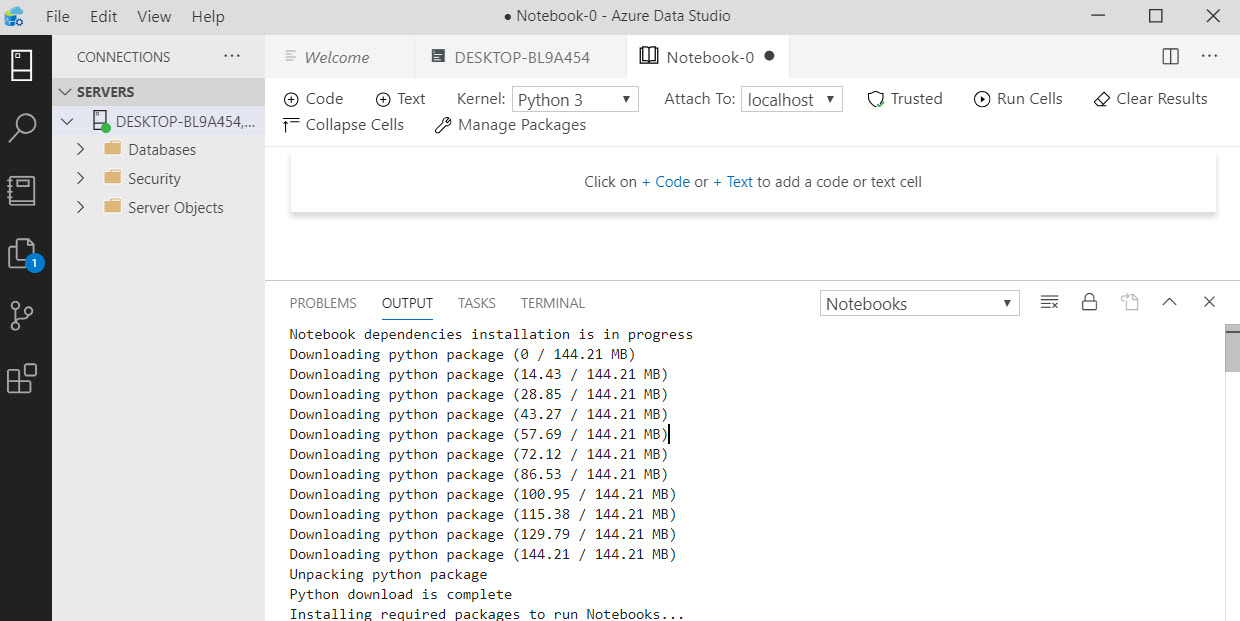
Task: Open the Search icon in activity bar
Action: (22, 127)
